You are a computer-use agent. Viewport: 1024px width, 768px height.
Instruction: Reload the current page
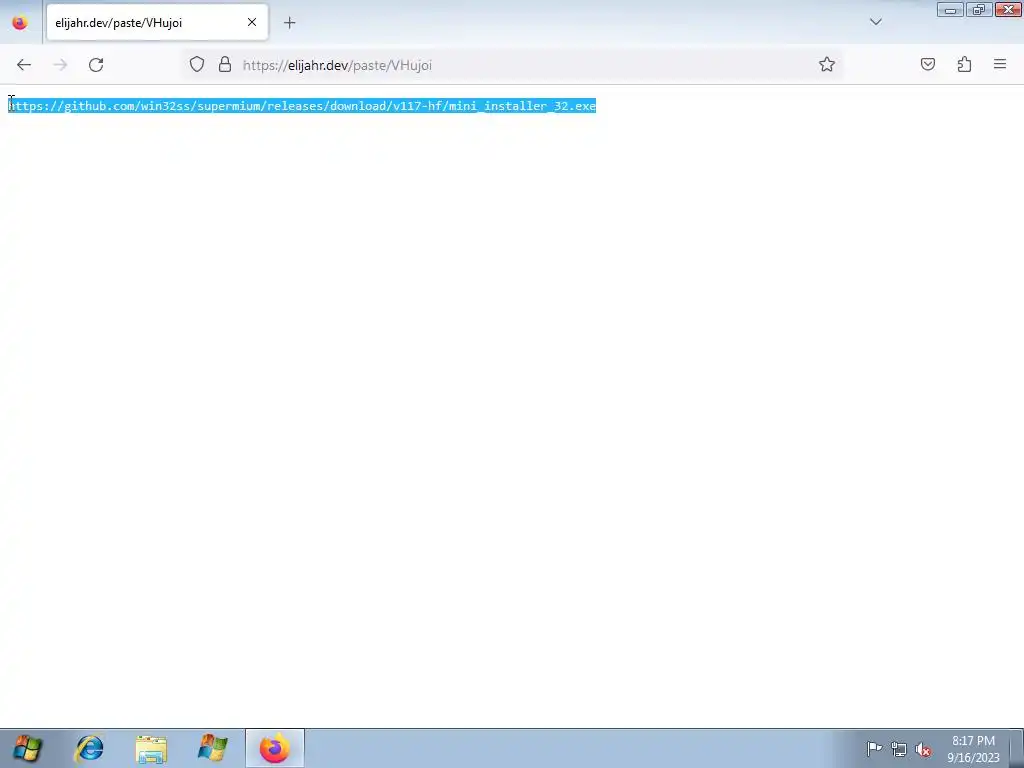96,65
